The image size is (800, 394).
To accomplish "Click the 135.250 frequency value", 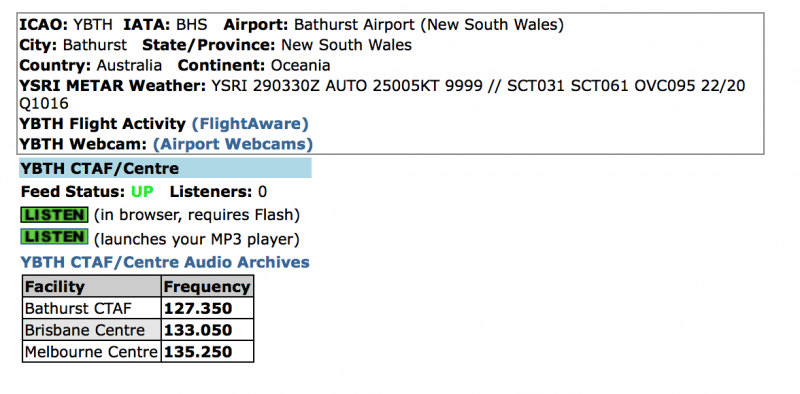I will (198, 352).
